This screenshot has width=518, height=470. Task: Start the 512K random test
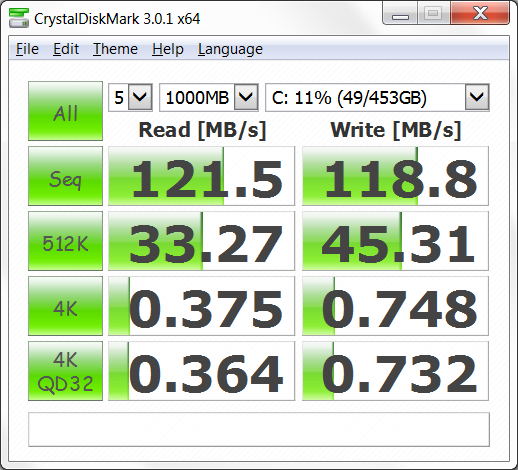(65, 241)
